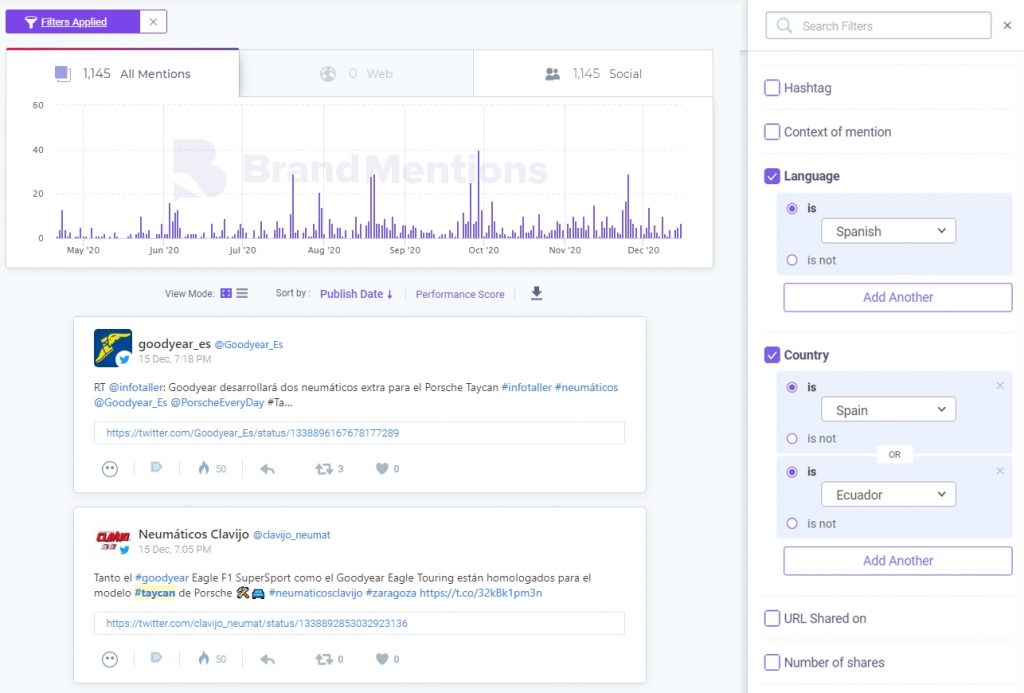Open the @clavijo_neumat handle link
Screen dimensions: 1024x693
point(292,535)
